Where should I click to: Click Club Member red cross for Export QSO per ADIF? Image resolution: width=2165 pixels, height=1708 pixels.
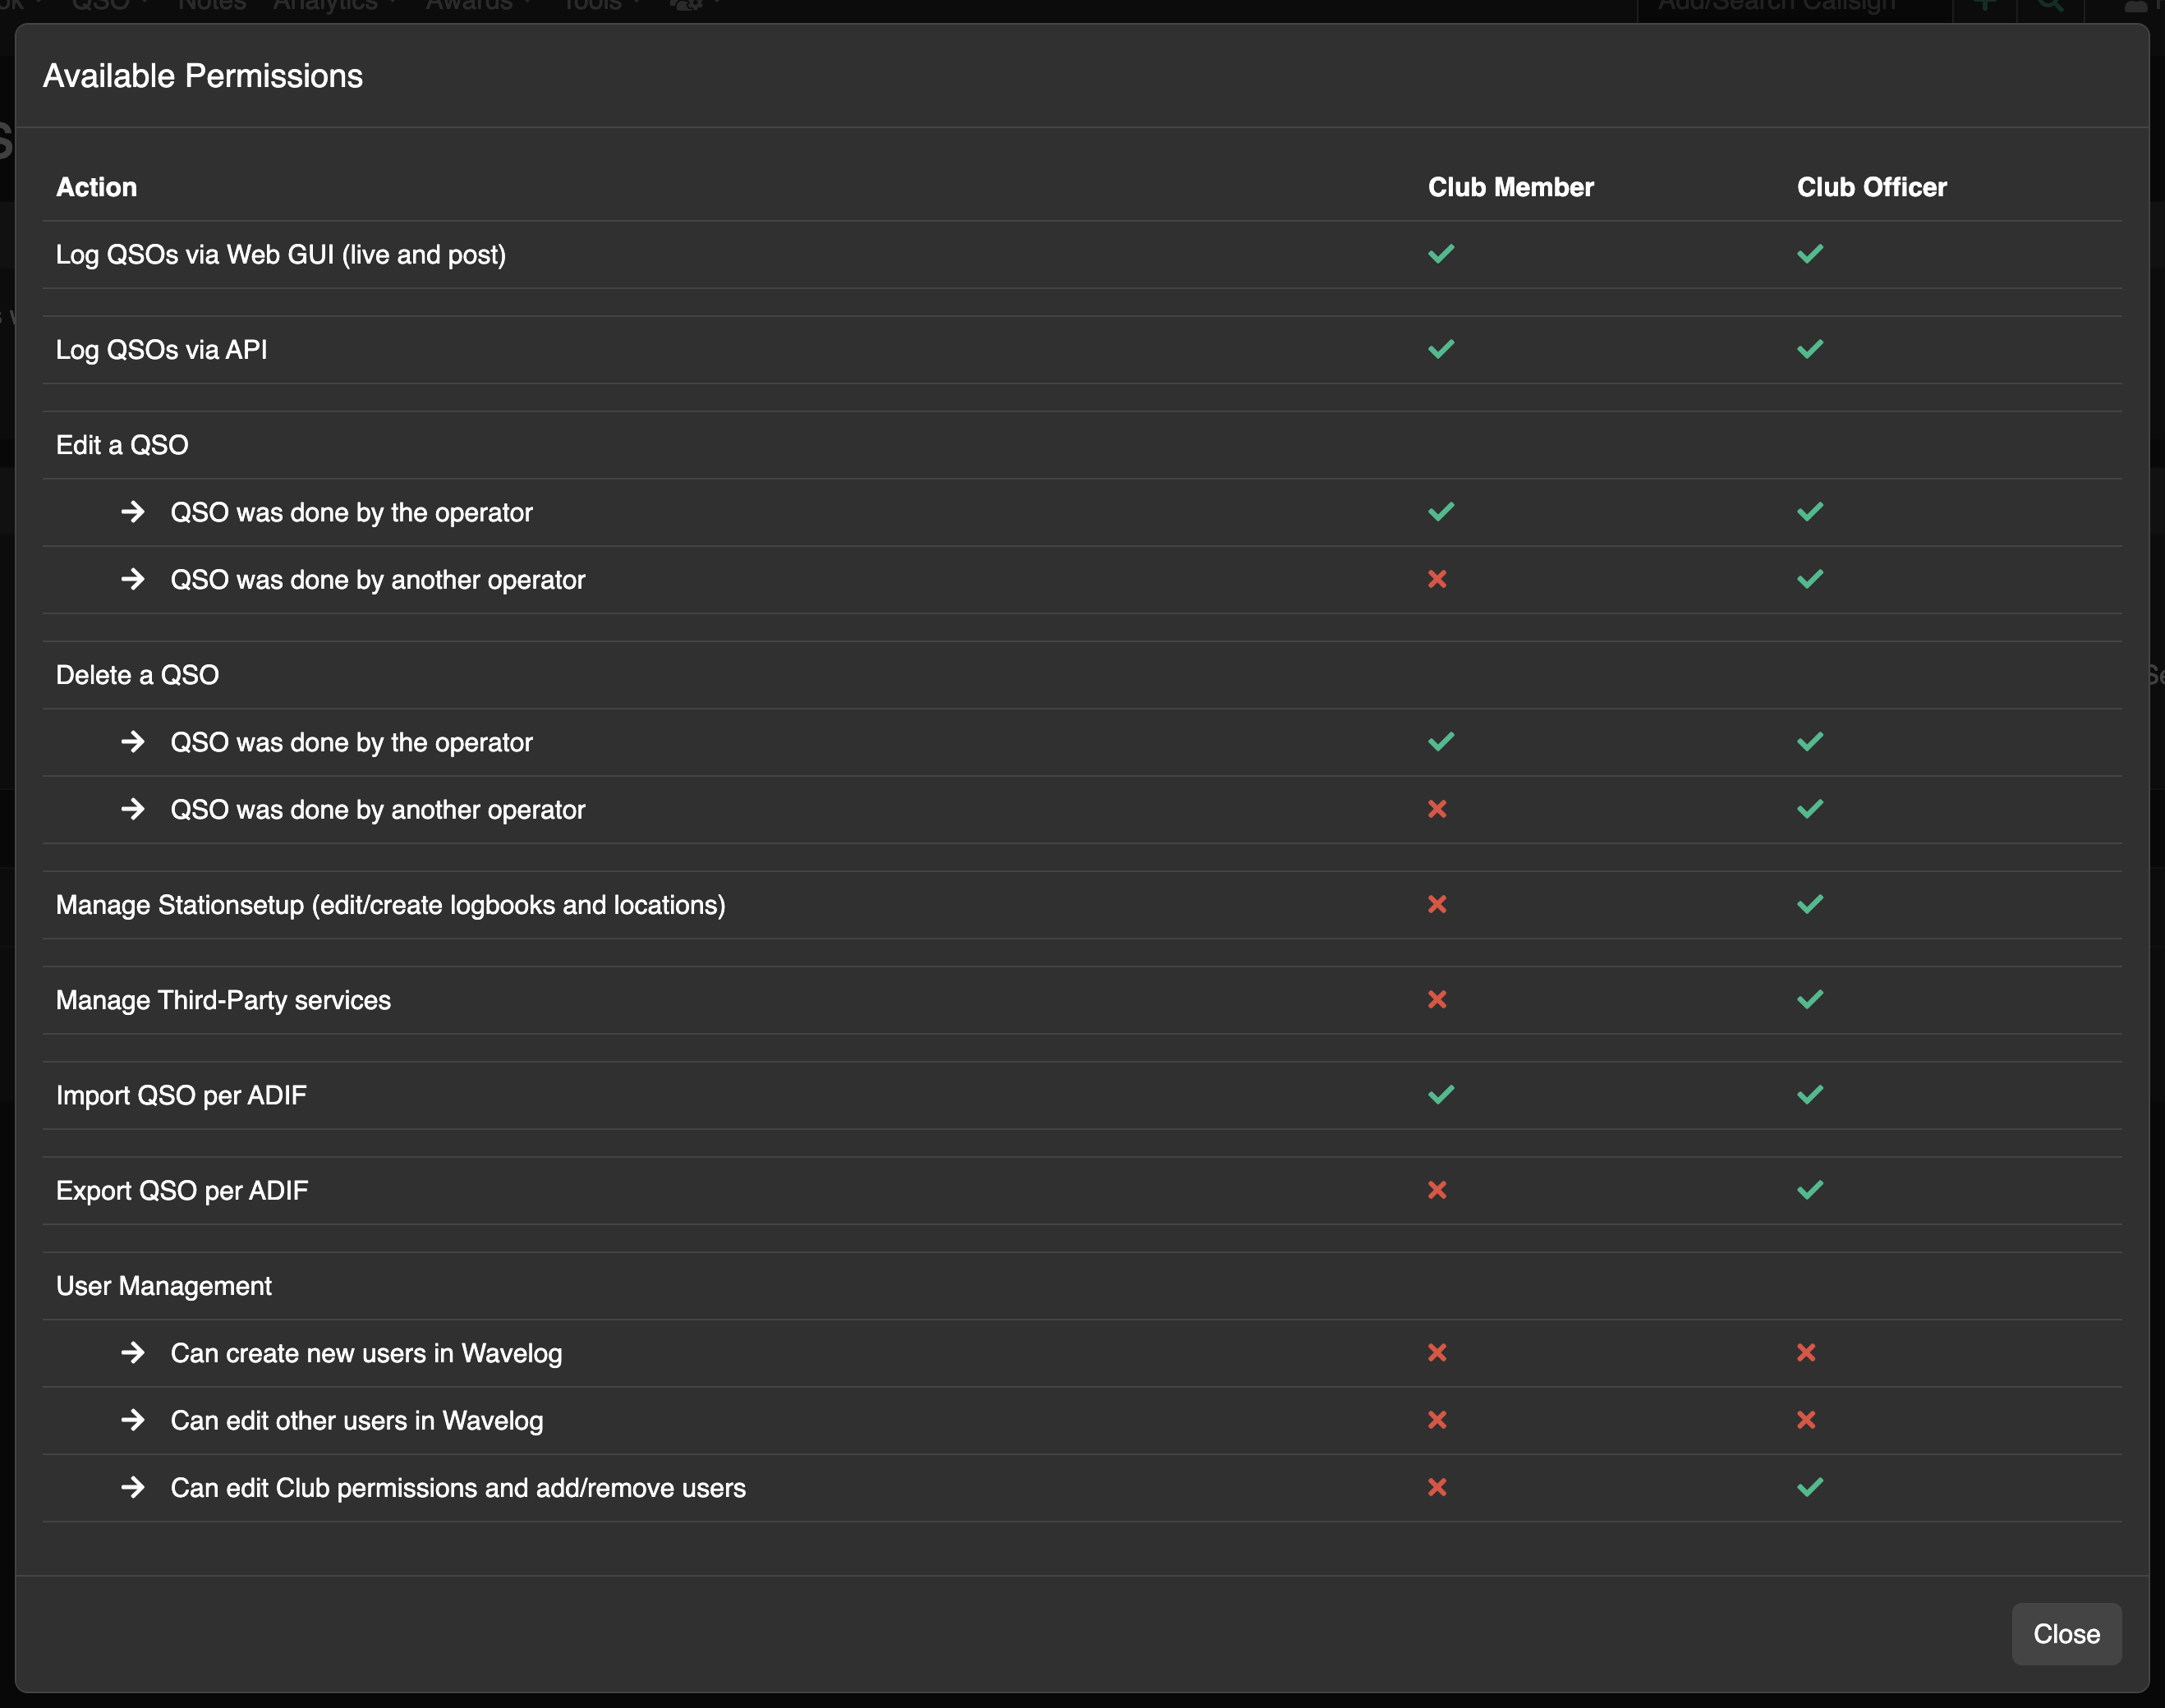coord(1437,1190)
